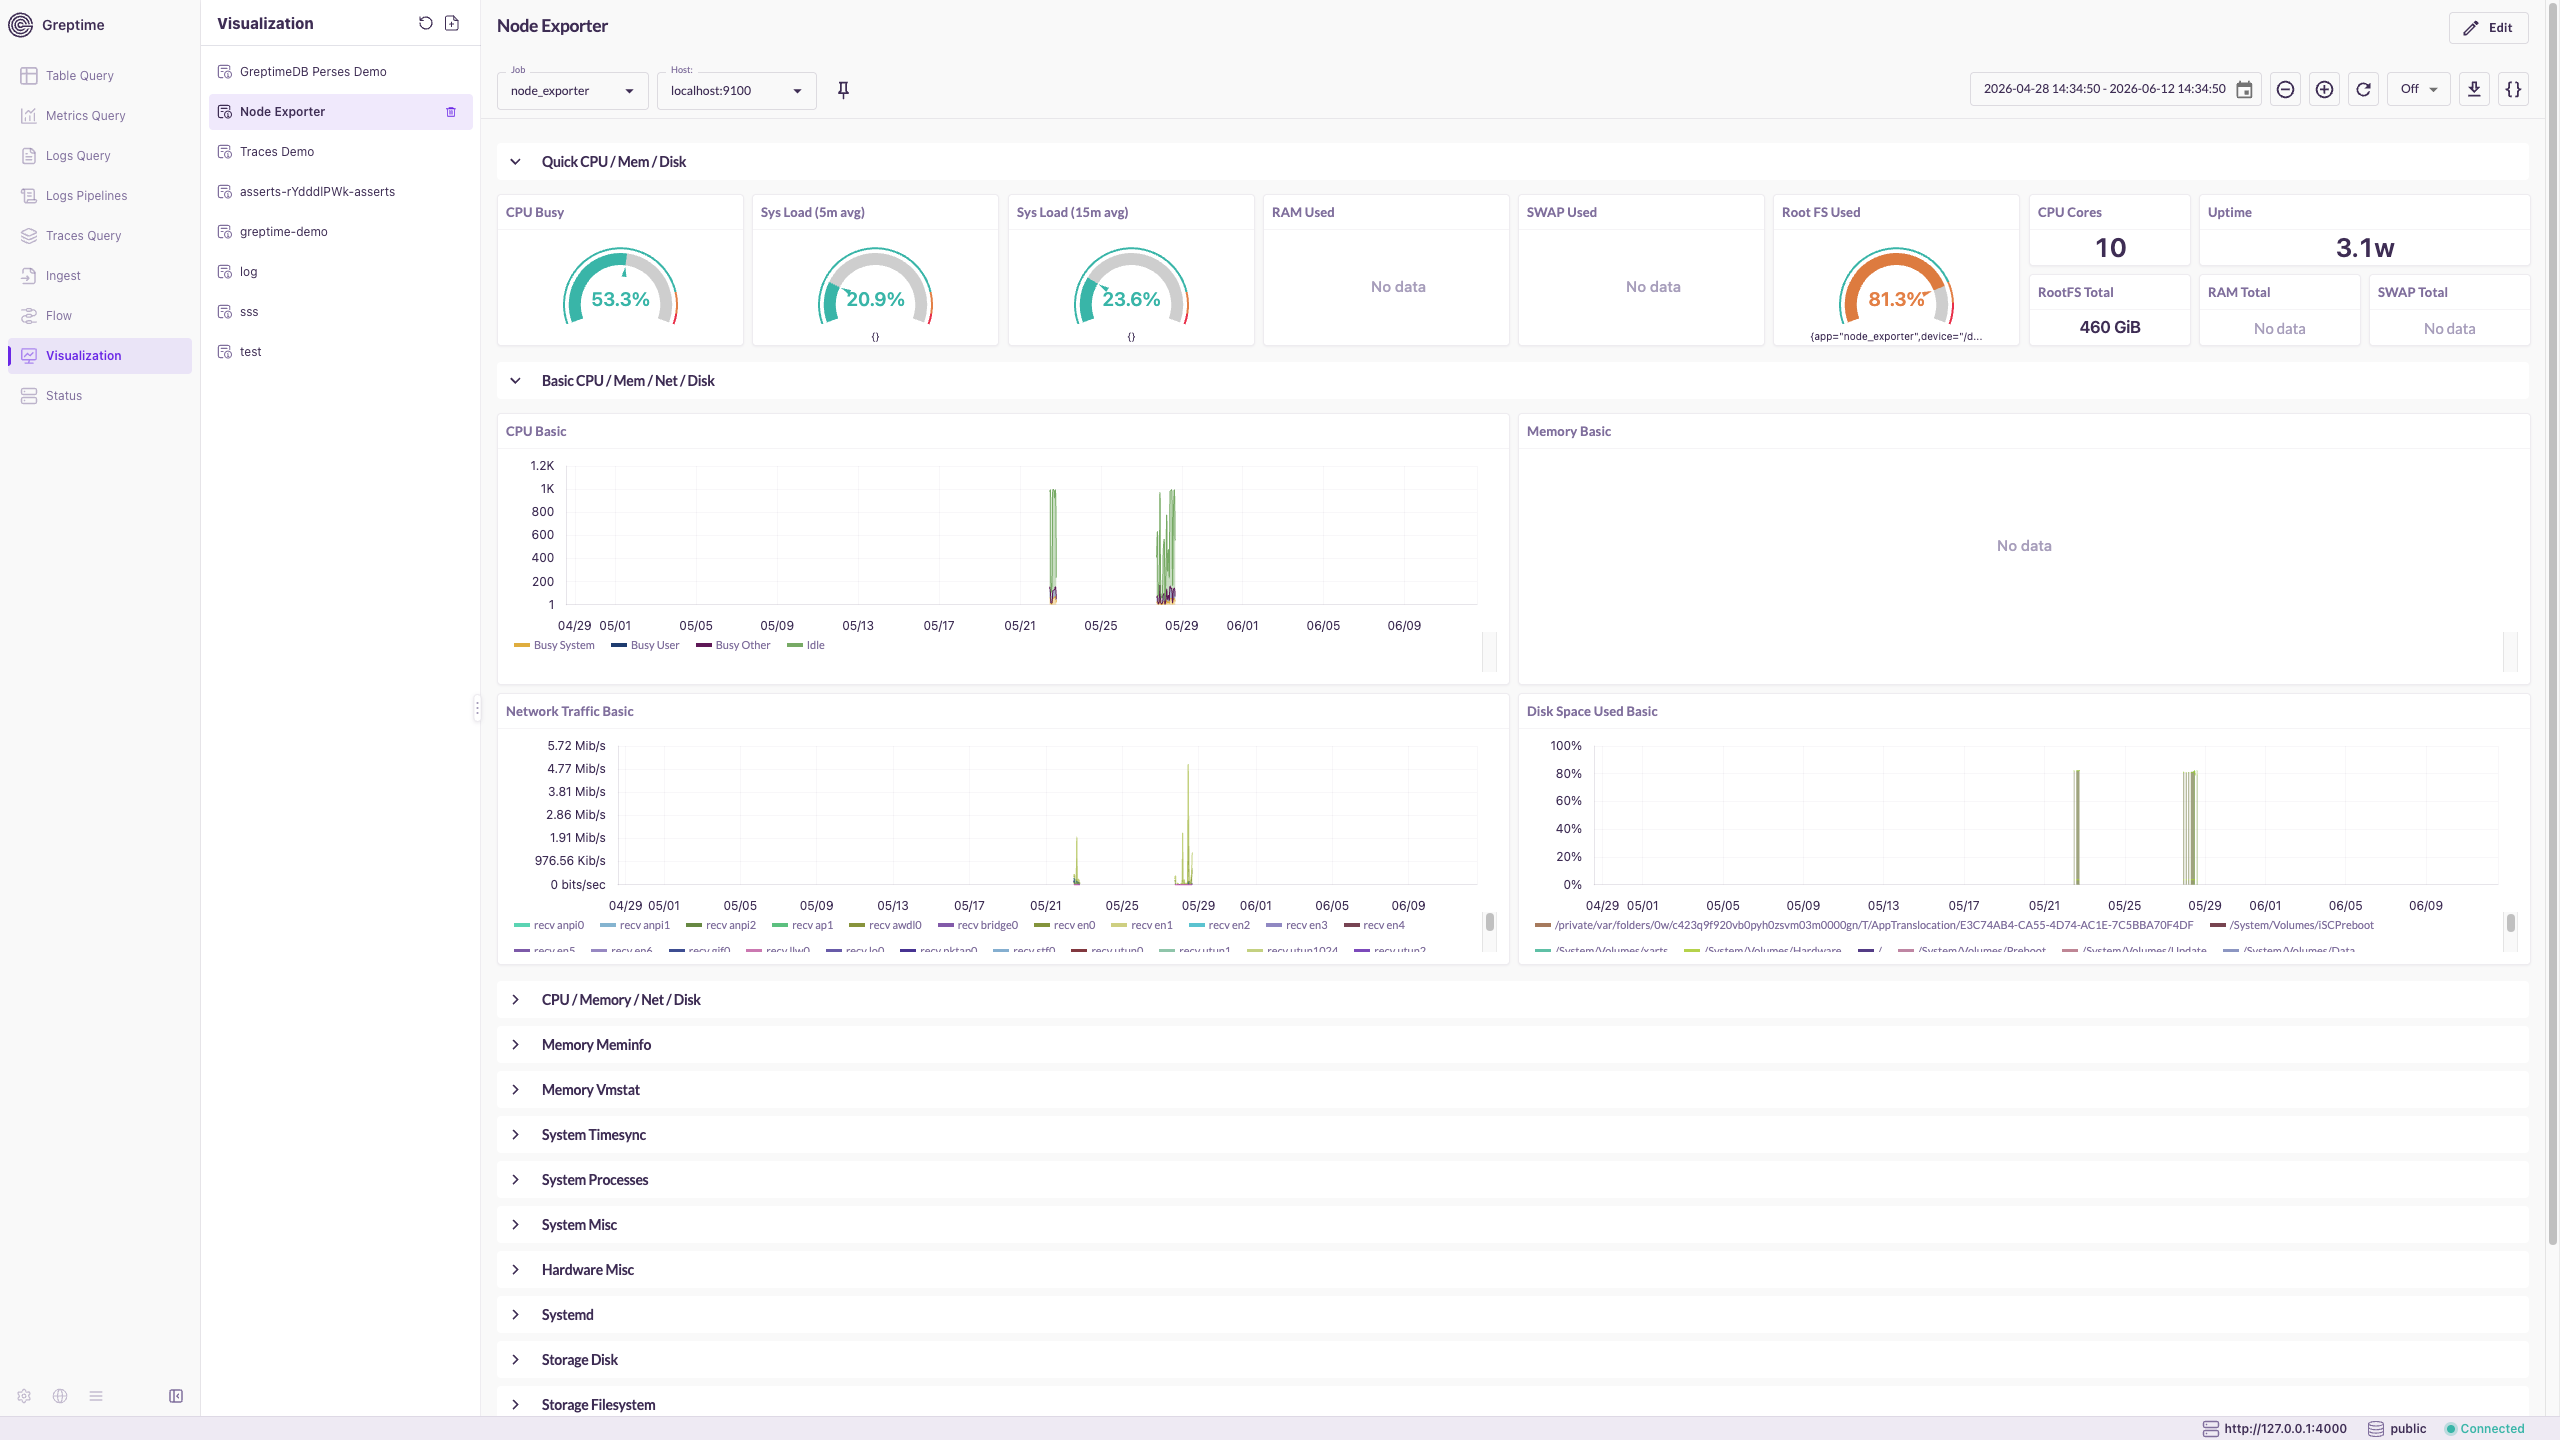Open Traces Query in the sidebar
The height and width of the screenshot is (1440, 2560).
click(100, 236)
